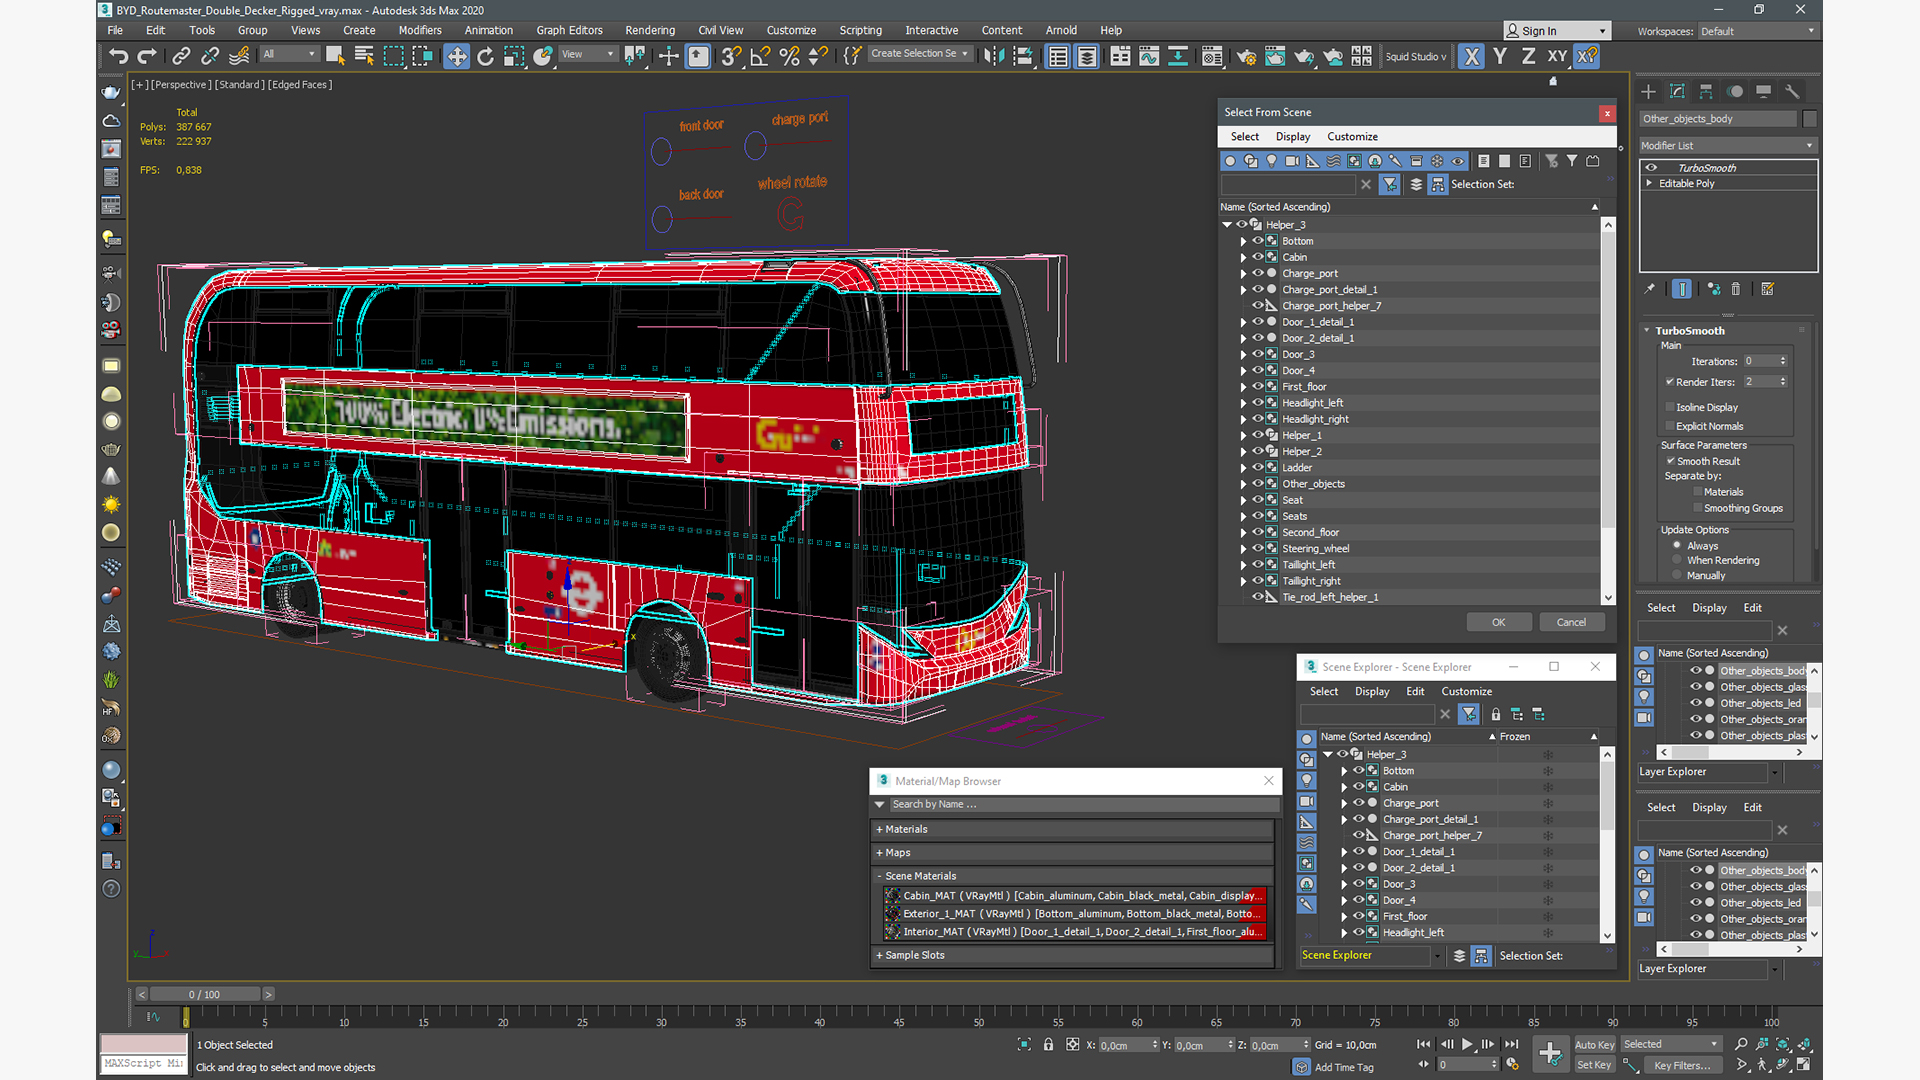The image size is (1920, 1080).
Task: Select When Rendering update option
Action: [1677, 560]
